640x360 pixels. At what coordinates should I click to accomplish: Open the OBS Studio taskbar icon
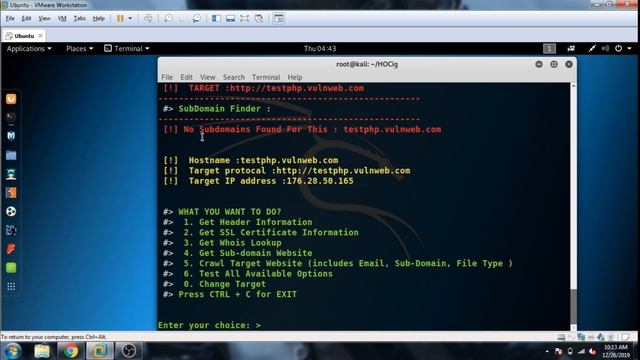(129, 351)
